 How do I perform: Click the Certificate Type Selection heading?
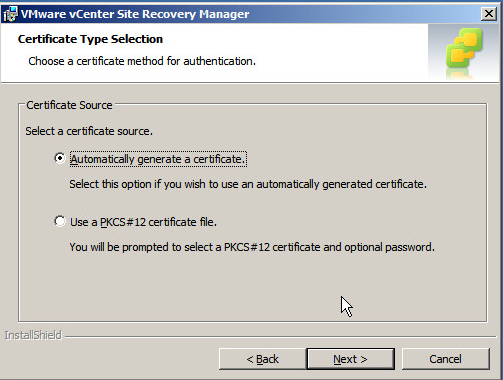point(90,39)
